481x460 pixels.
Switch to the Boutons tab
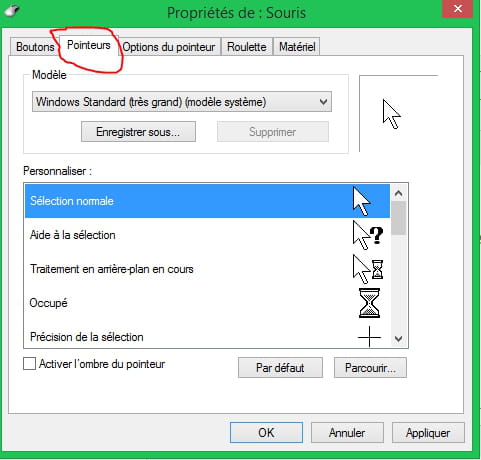click(x=35, y=47)
